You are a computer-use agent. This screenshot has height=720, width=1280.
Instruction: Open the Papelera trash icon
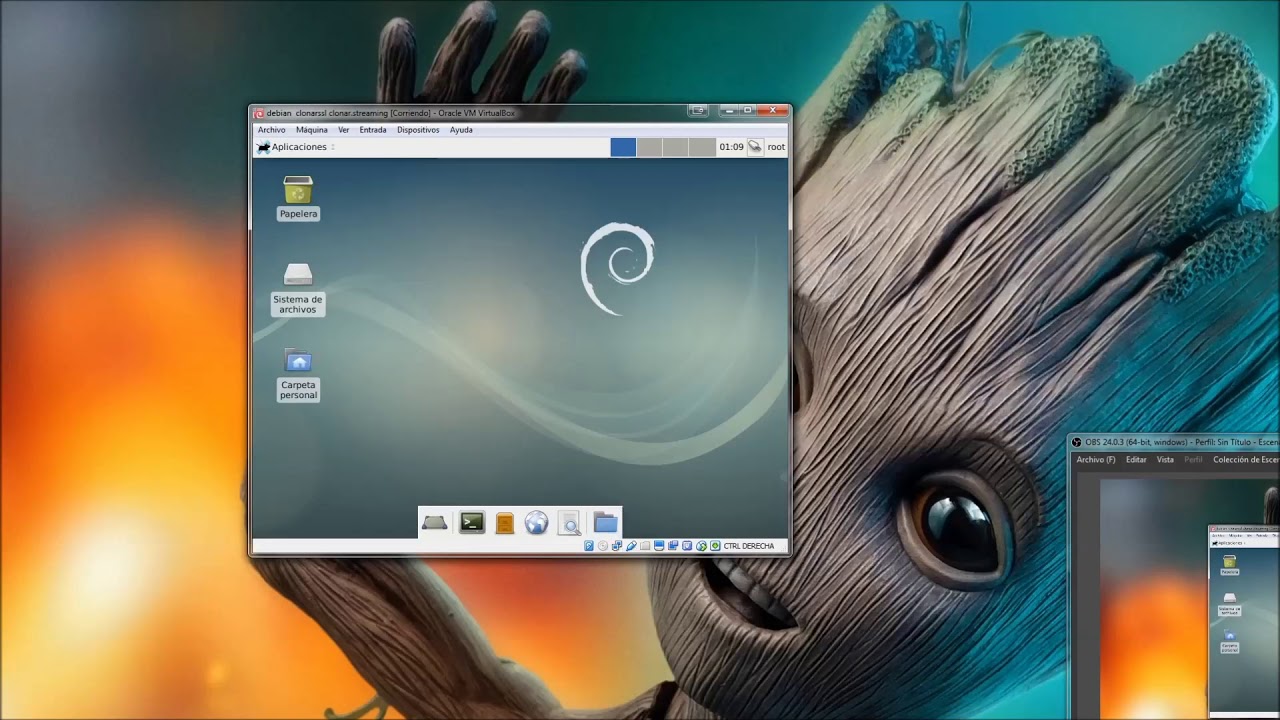[x=298, y=190]
